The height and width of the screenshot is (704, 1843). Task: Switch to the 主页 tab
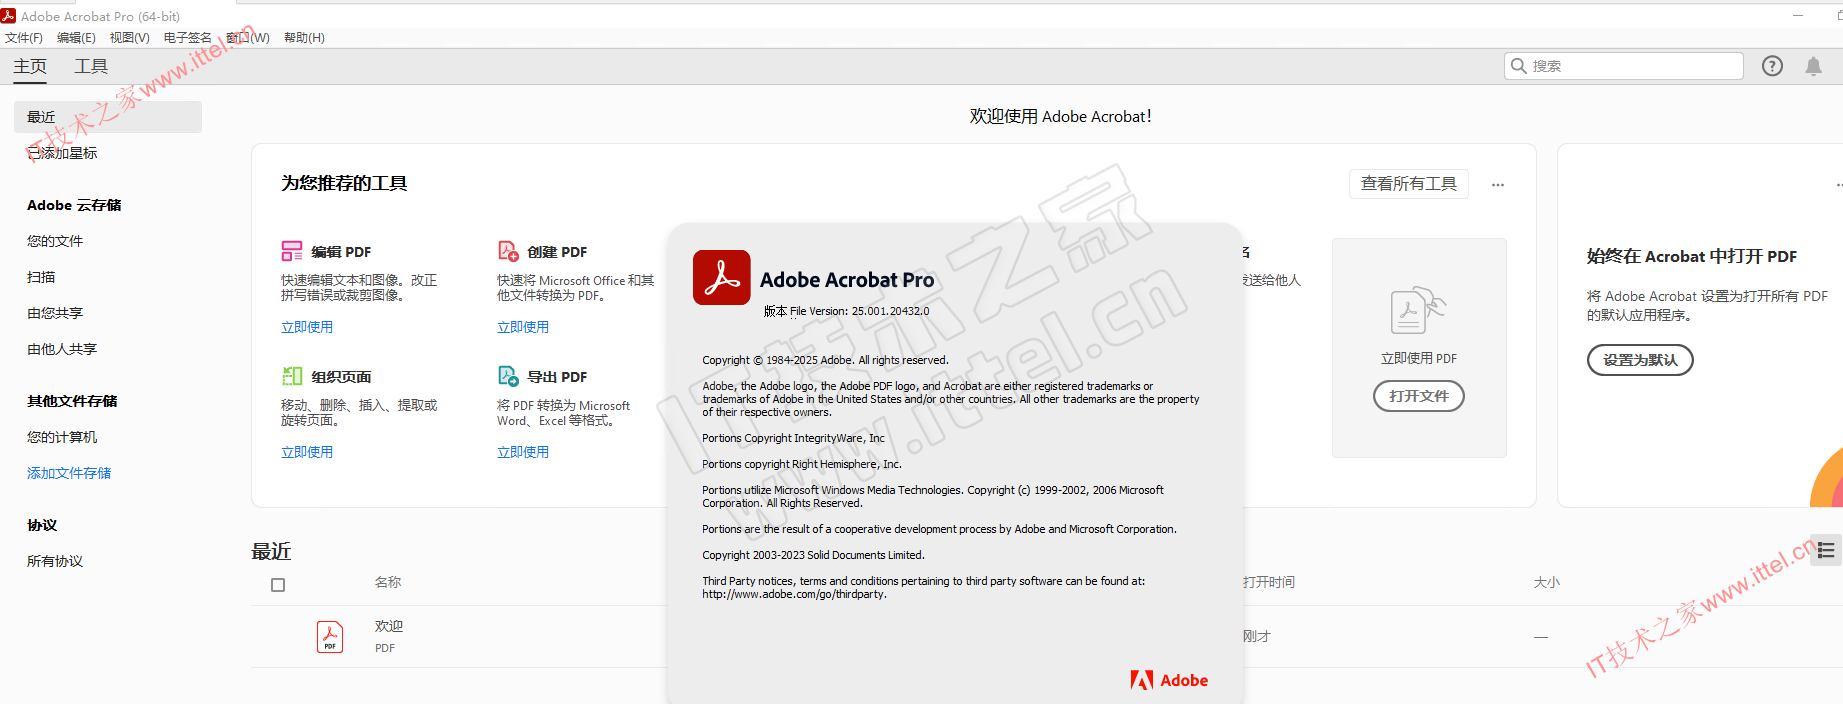point(30,66)
